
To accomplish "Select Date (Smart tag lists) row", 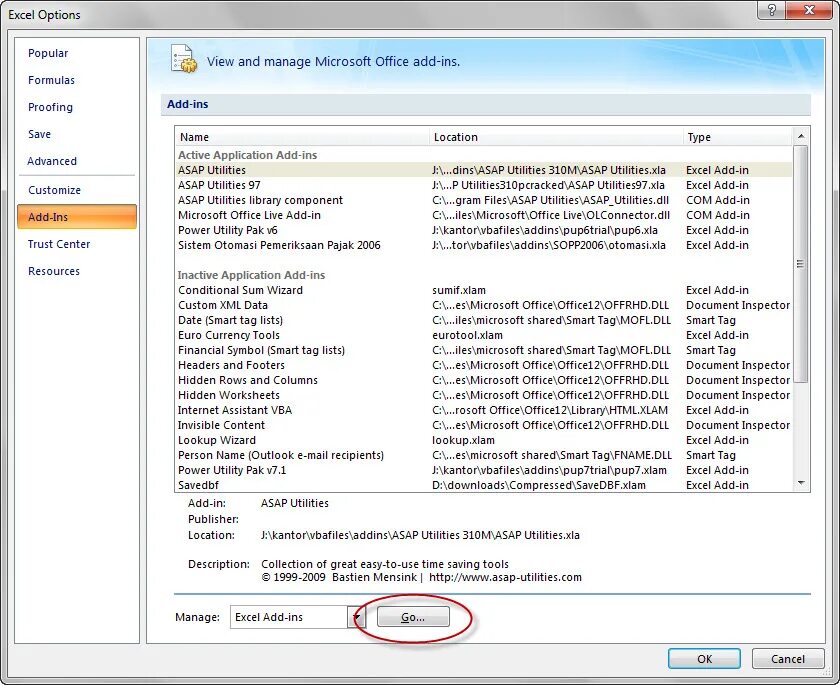I will coord(484,320).
